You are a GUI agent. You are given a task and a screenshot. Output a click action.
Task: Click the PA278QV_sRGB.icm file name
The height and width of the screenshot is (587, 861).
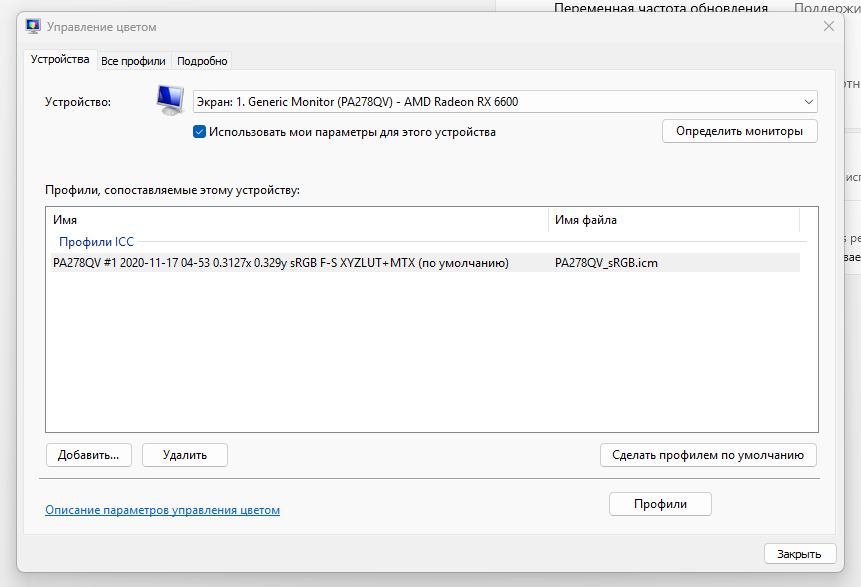point(606,263)
